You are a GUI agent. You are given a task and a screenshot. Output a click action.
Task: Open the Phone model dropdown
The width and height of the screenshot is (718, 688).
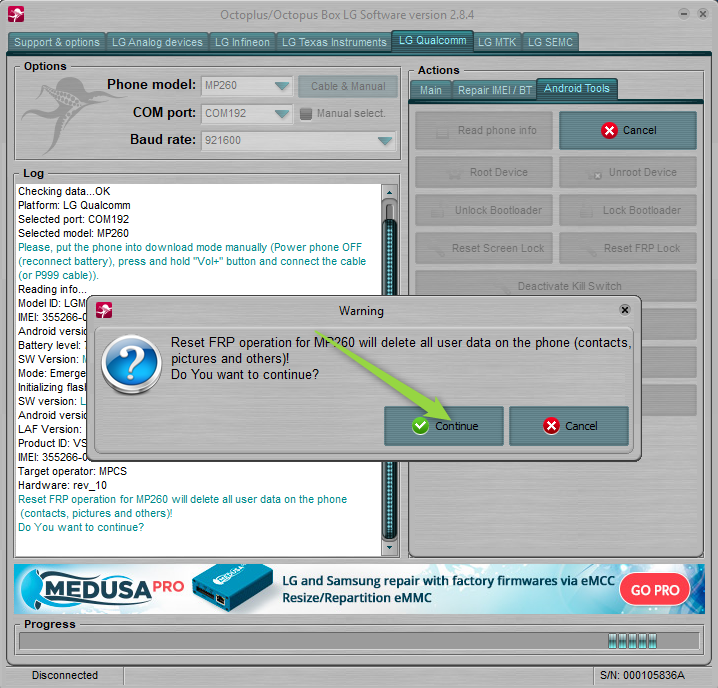282,86
